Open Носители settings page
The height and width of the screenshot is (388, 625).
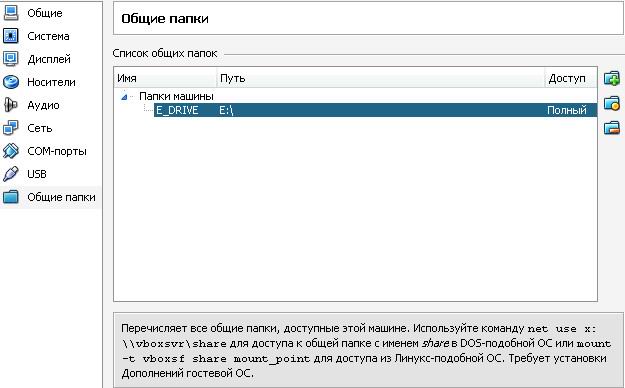pos(51,82)
